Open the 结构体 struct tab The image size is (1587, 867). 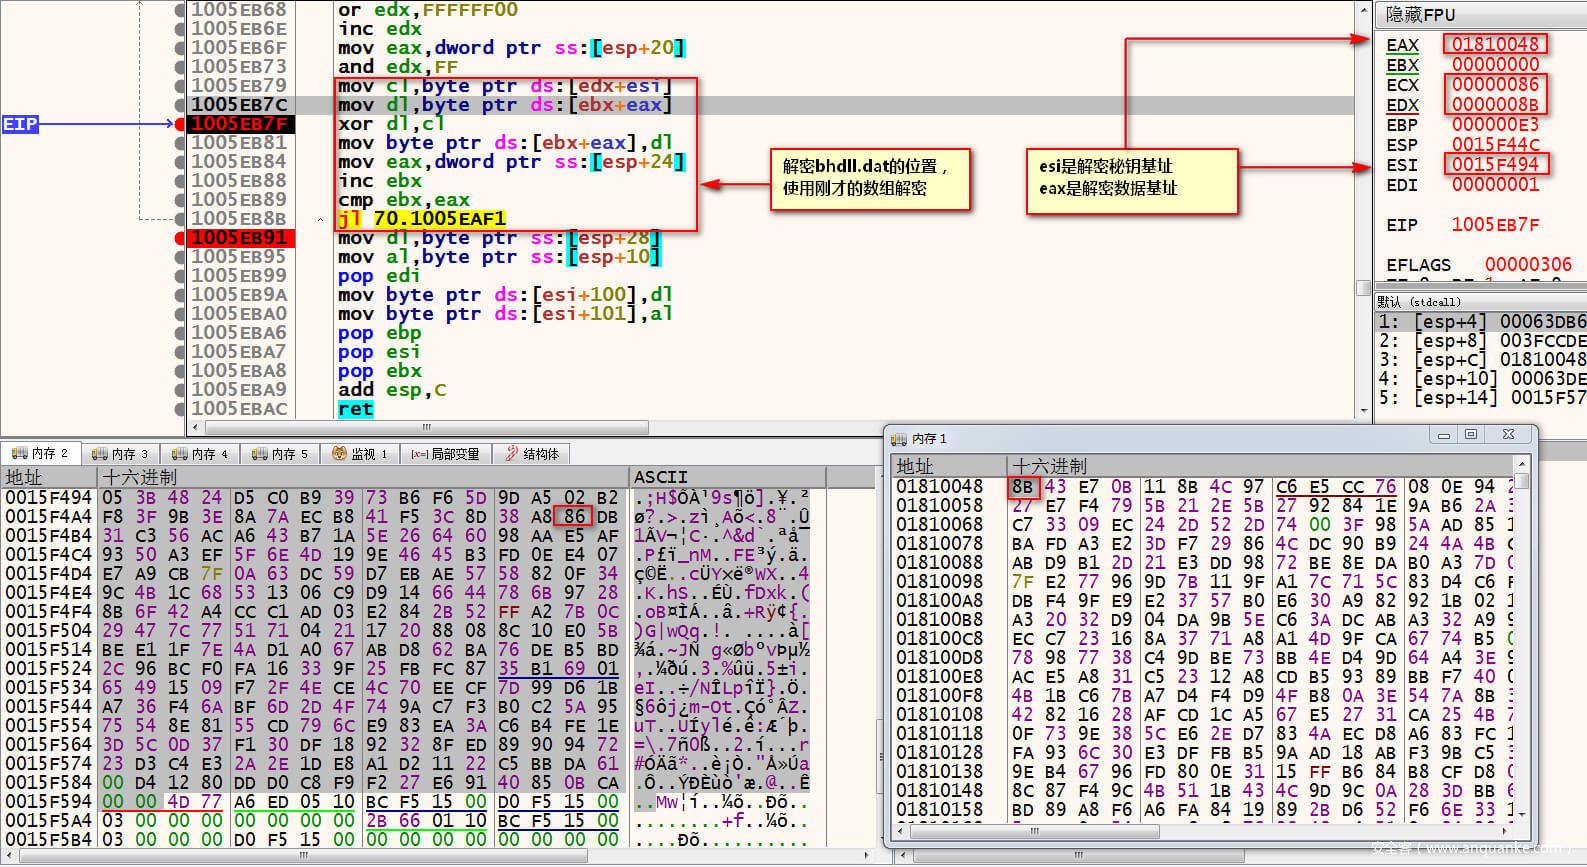(532, 454)
